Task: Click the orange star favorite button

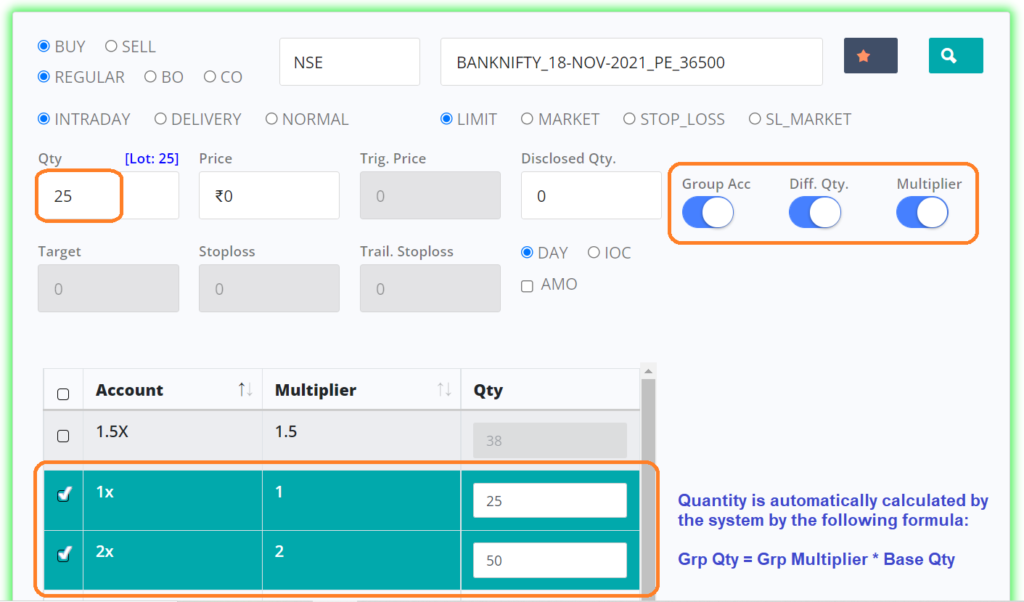Action: (x=870, y=55)
